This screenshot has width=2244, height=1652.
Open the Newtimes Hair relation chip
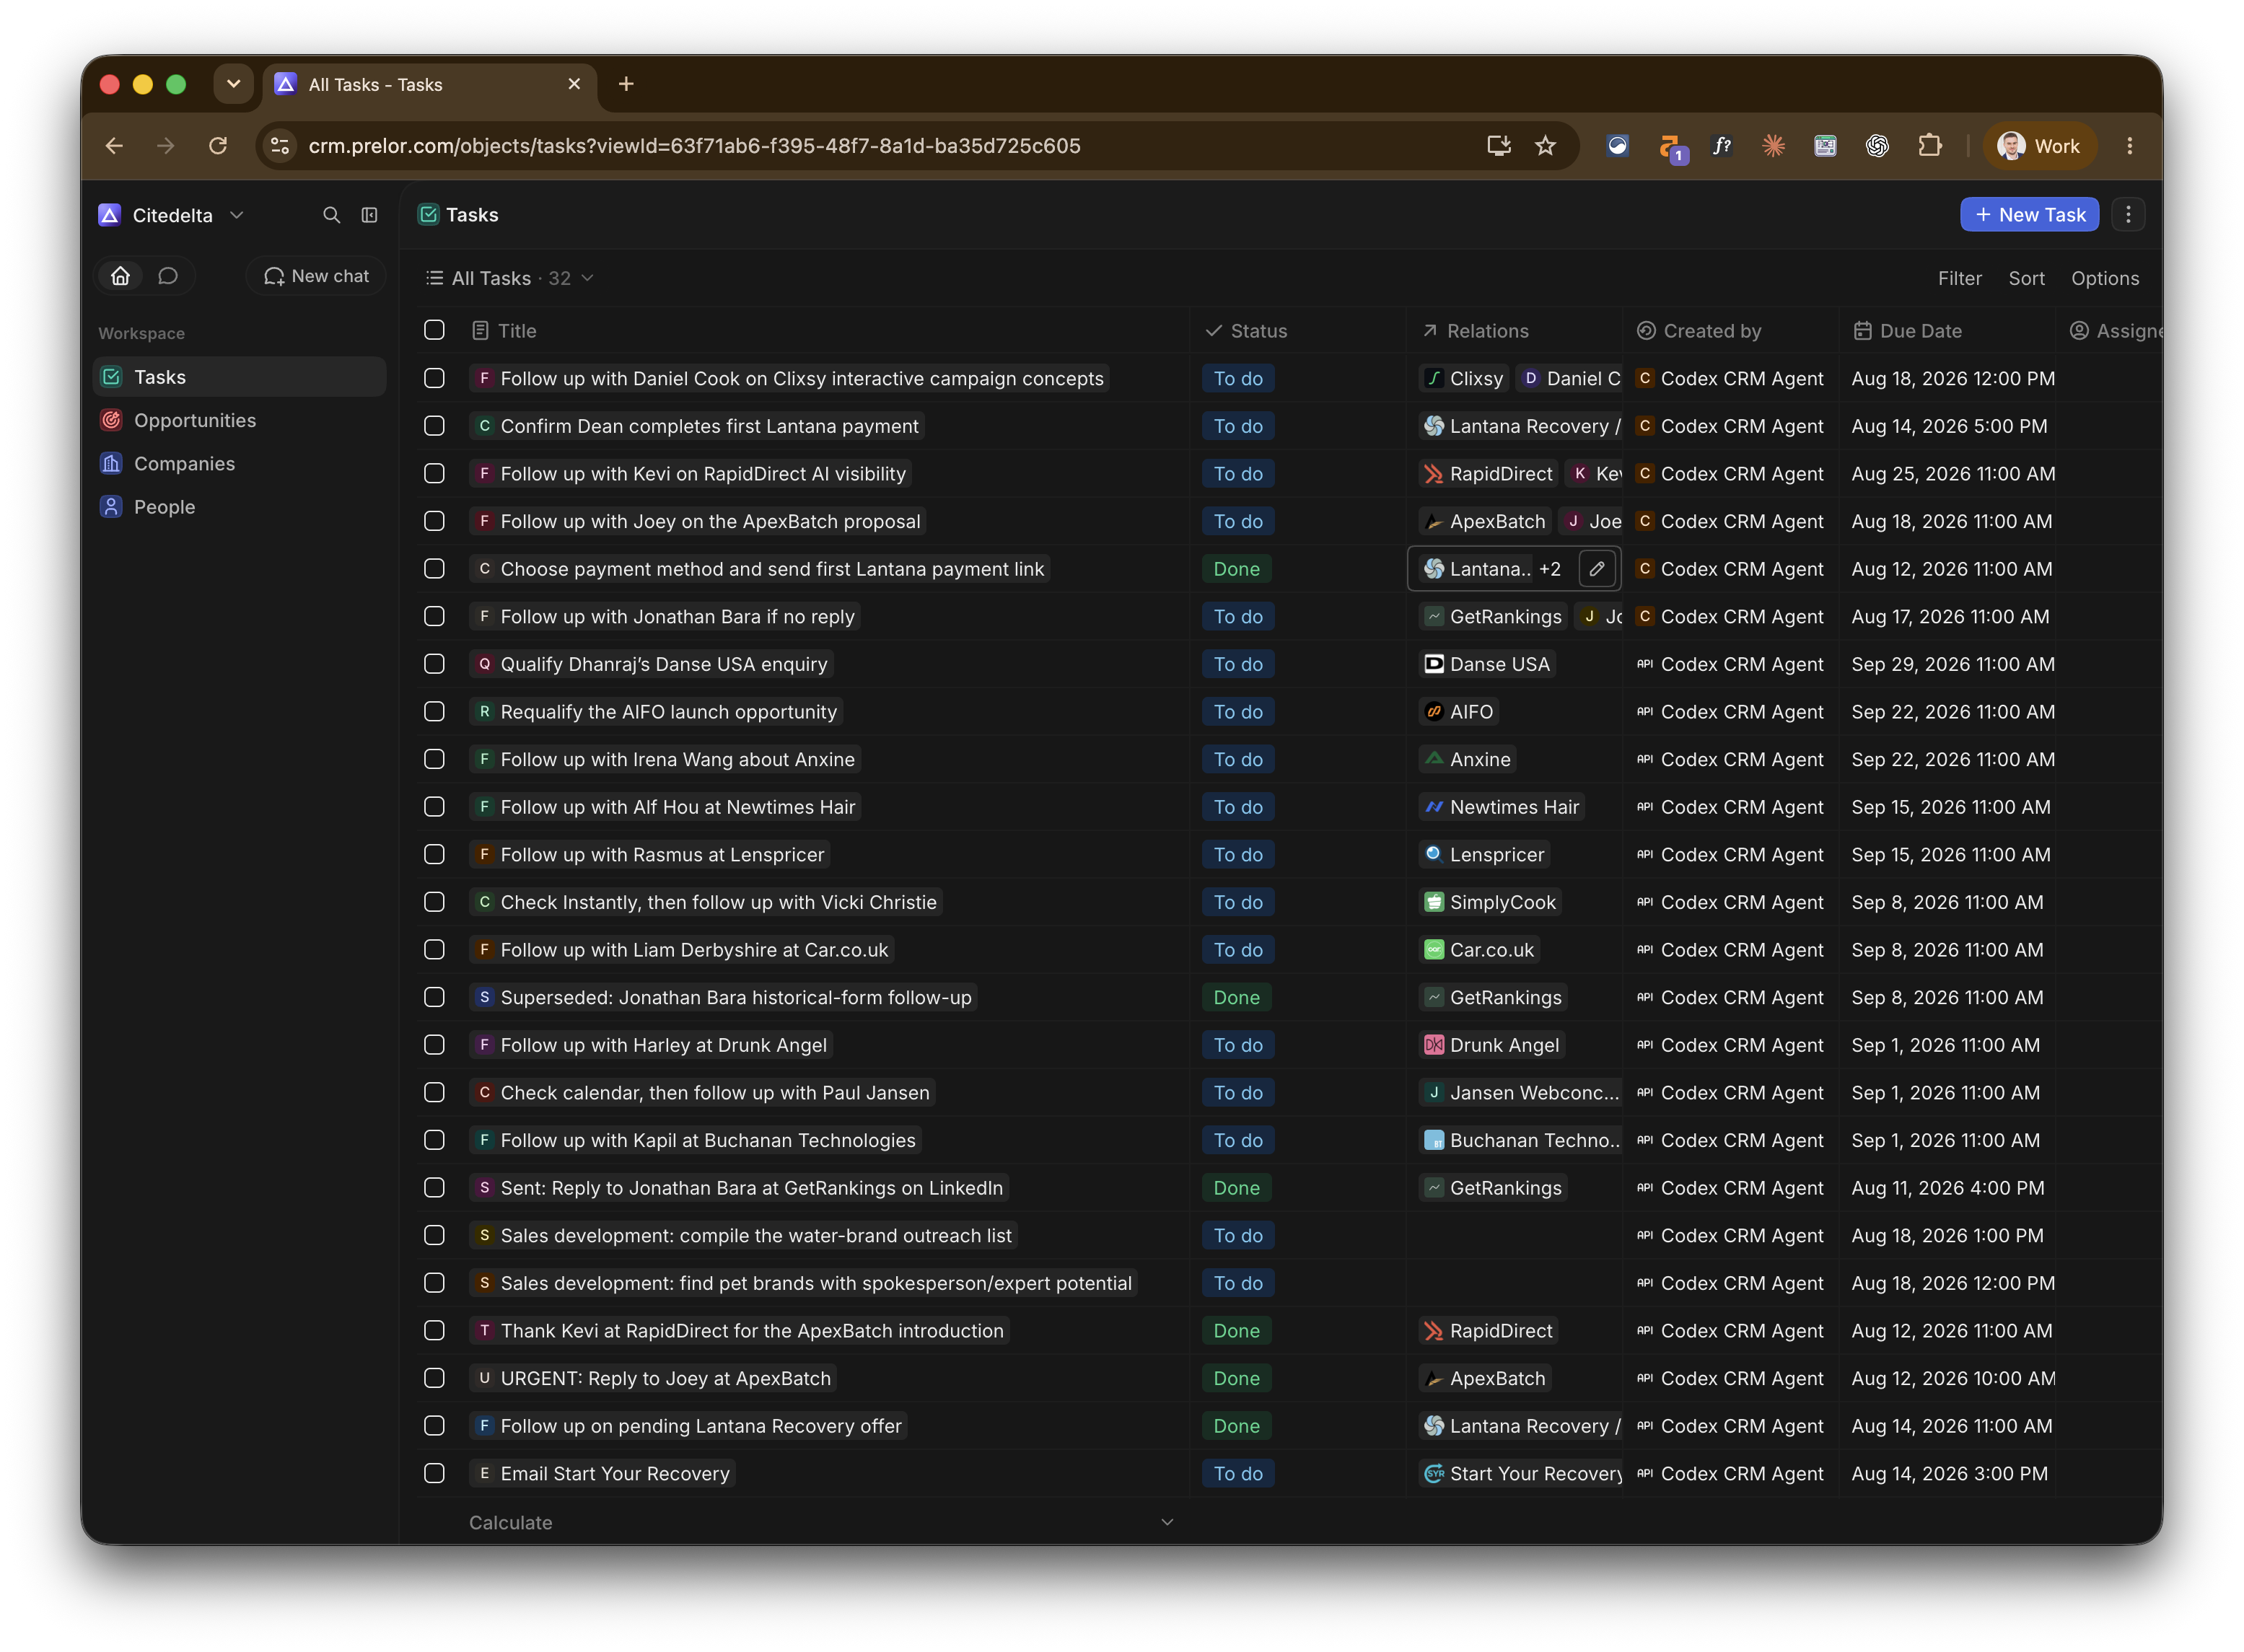(x=1502, y=807)
